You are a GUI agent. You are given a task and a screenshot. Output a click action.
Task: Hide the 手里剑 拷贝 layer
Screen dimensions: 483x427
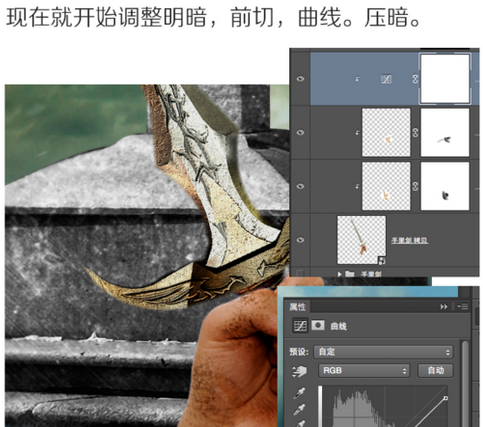pyautogui.click(x=300, y=240)
